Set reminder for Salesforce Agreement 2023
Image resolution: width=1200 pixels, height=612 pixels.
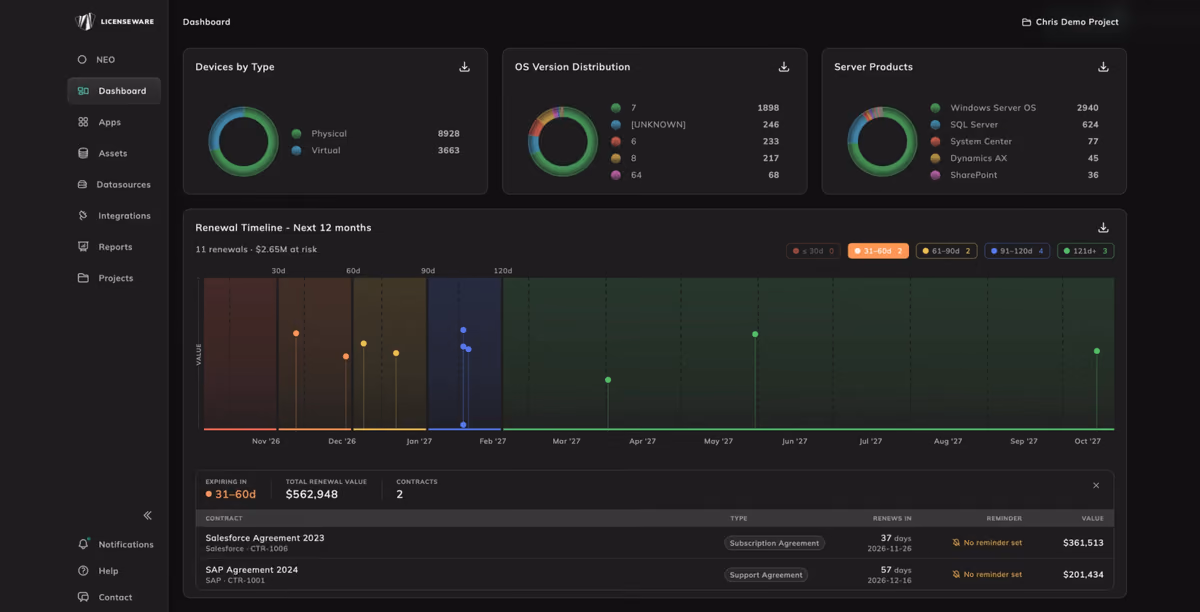(987, 543)
